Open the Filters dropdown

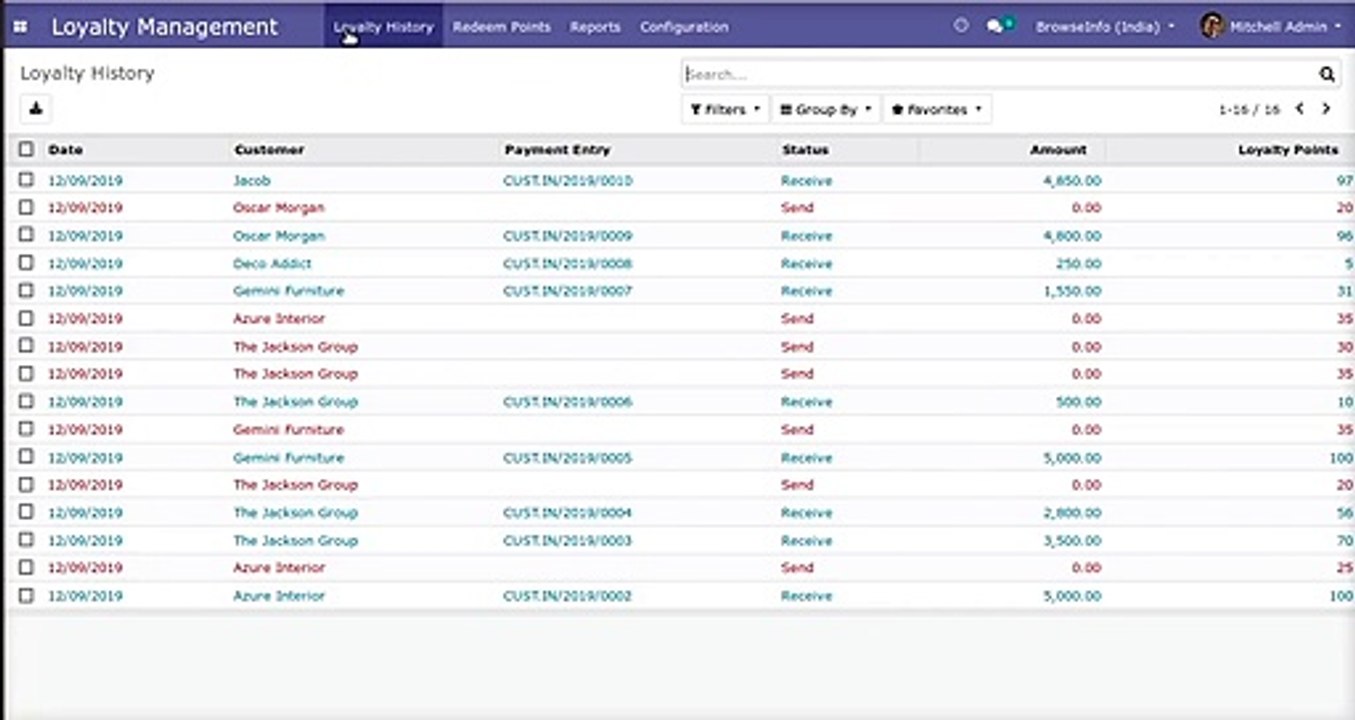[x=725, y=109]
